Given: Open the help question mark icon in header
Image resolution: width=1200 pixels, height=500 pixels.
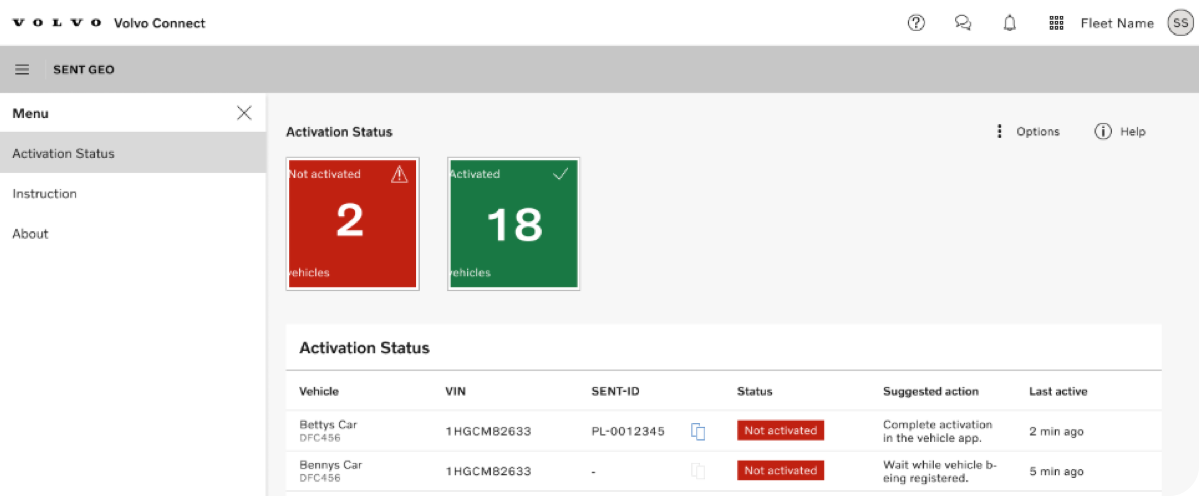Looking at the screenshot, I should tap(916, 23).
